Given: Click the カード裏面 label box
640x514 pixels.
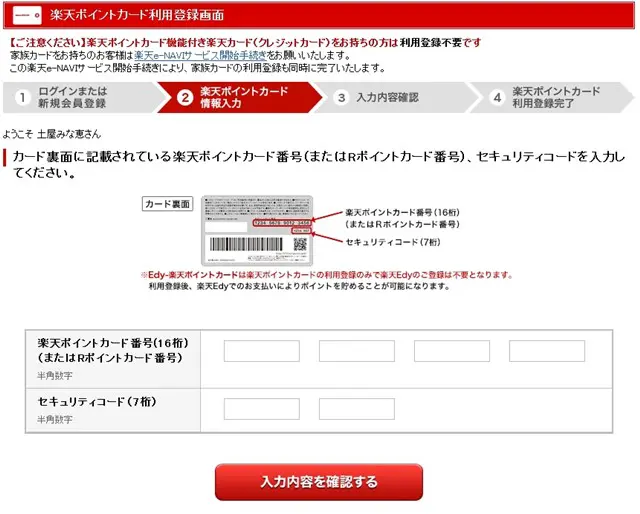Looking at the screenshot, I should click(x=167, y=204).
